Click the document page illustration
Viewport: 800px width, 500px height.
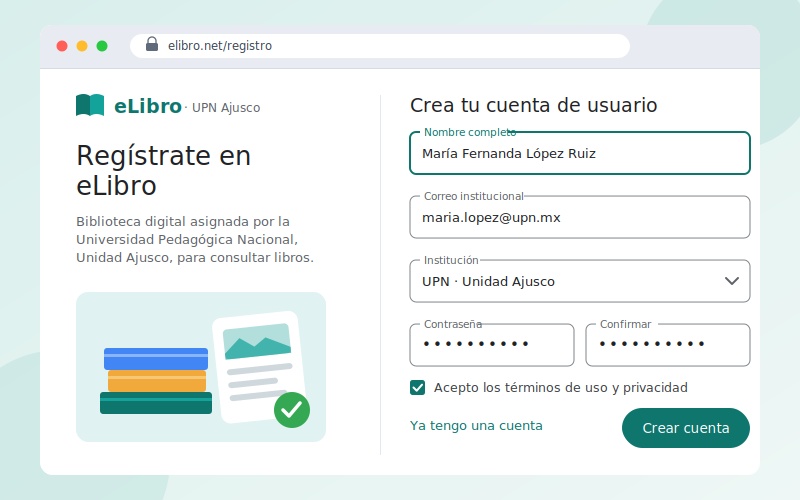(x=259, y=367)
